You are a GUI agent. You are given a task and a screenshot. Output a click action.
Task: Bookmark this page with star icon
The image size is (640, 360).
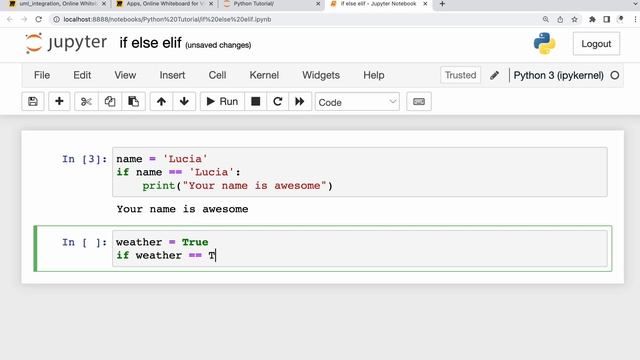[x=574, y=19]
